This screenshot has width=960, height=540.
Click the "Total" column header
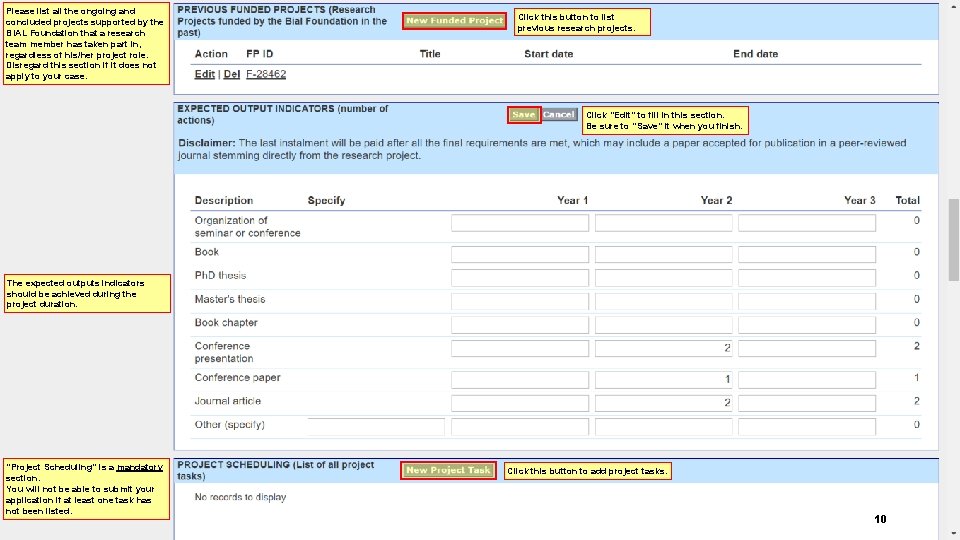[x=907, y=200]
